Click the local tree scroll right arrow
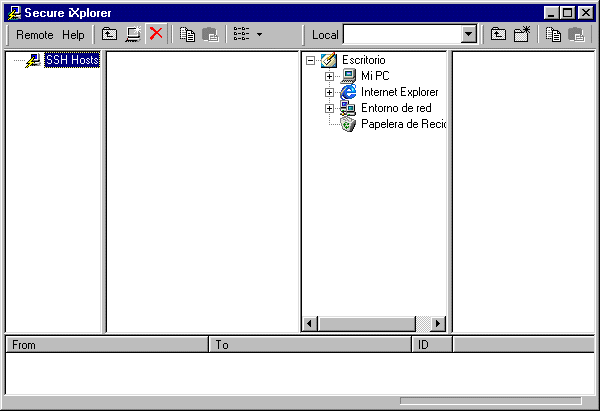The height and width of the screenshot is (411, 600). click(x=438, y=324)
